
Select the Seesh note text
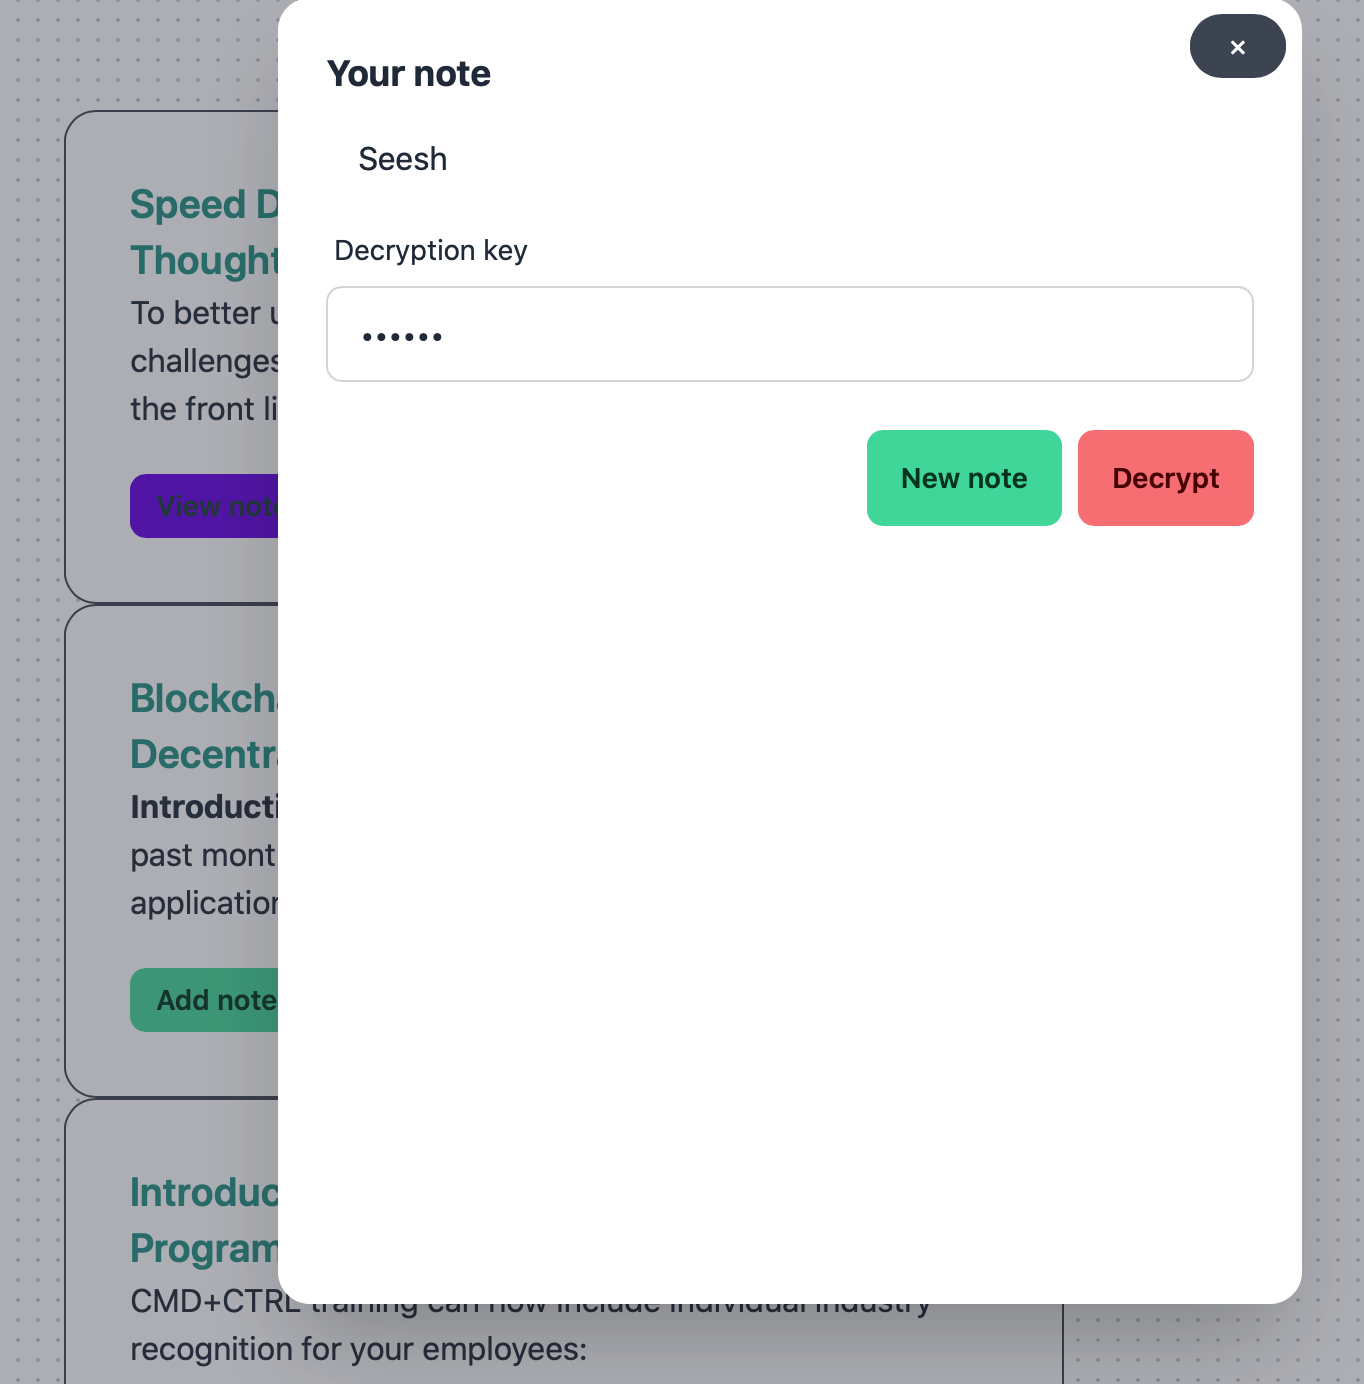click(403, 159)
